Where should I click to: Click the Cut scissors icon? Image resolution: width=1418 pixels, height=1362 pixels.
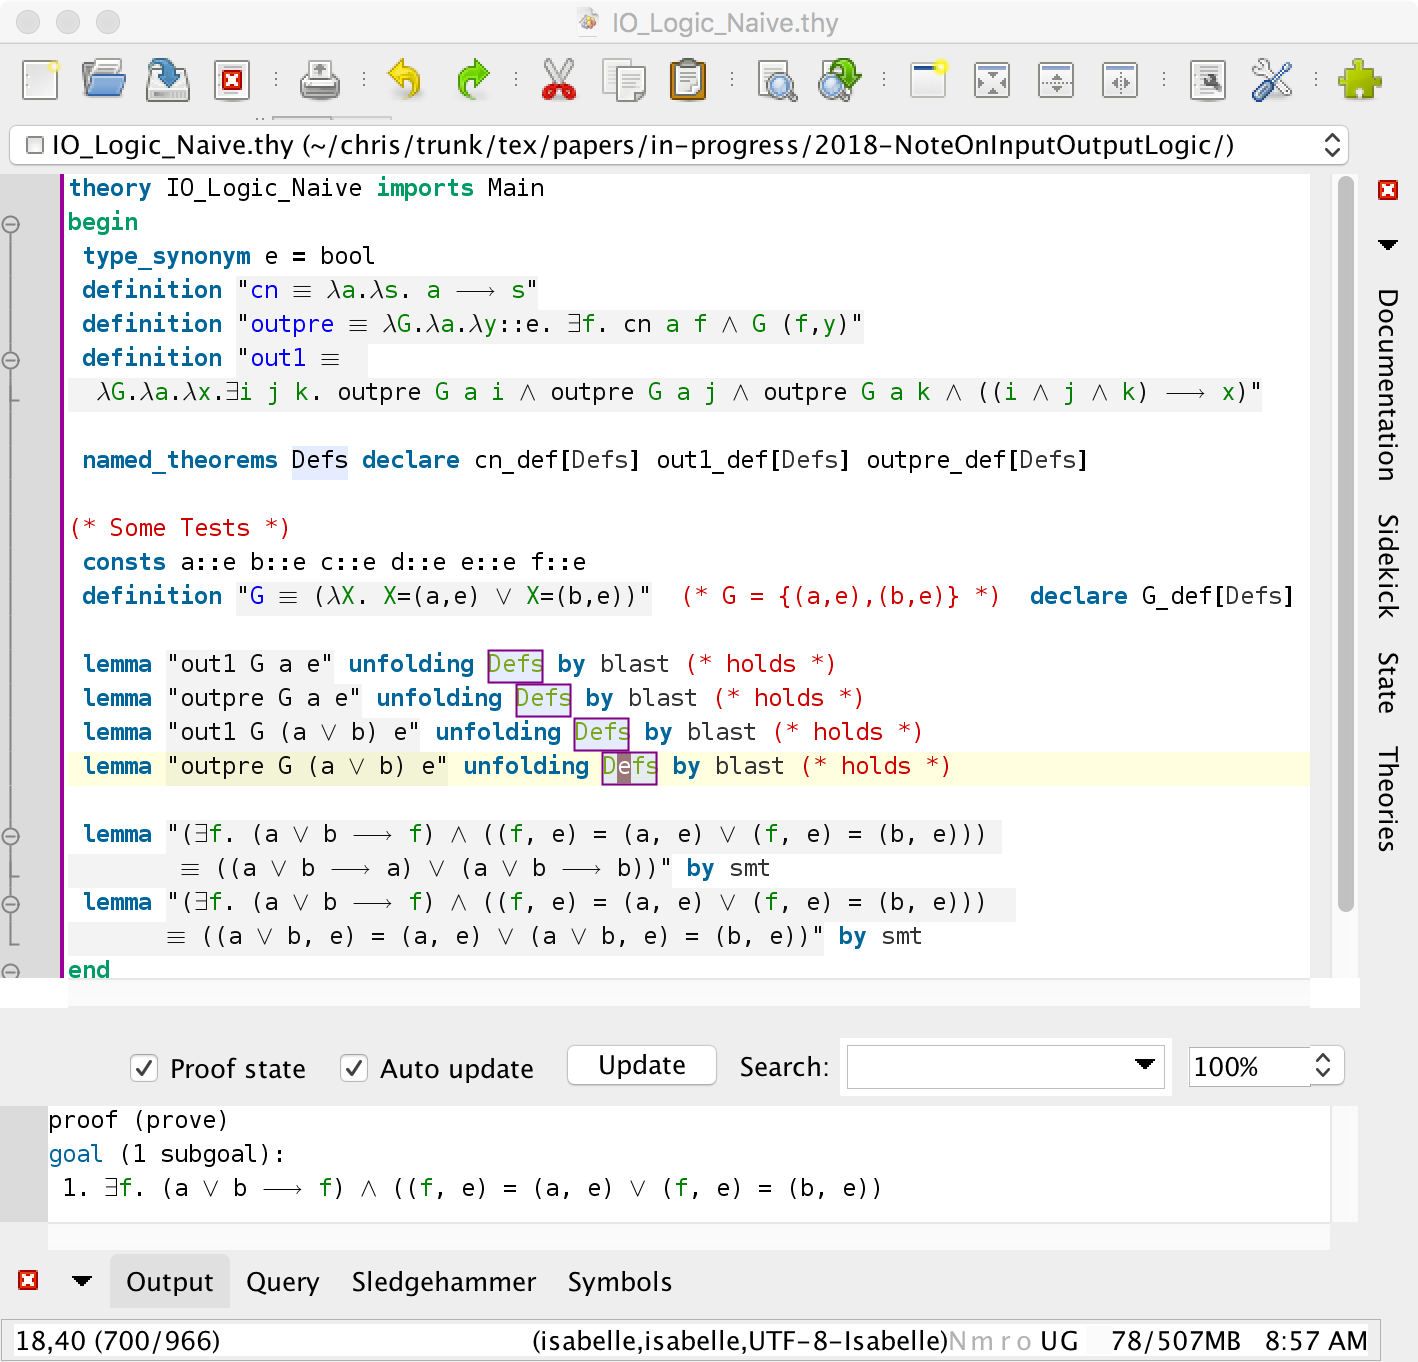(558, 79)
